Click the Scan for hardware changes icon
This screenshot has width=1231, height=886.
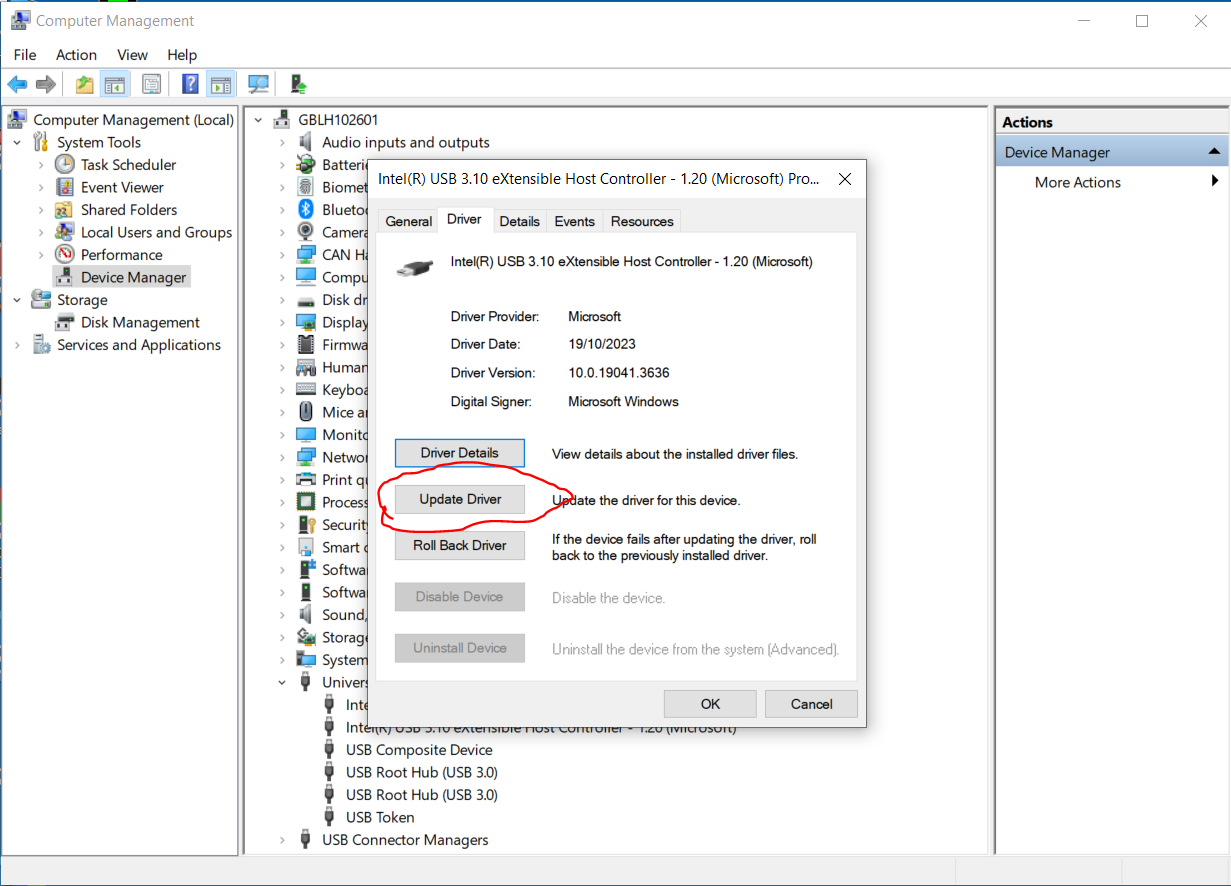coord(259,85)
